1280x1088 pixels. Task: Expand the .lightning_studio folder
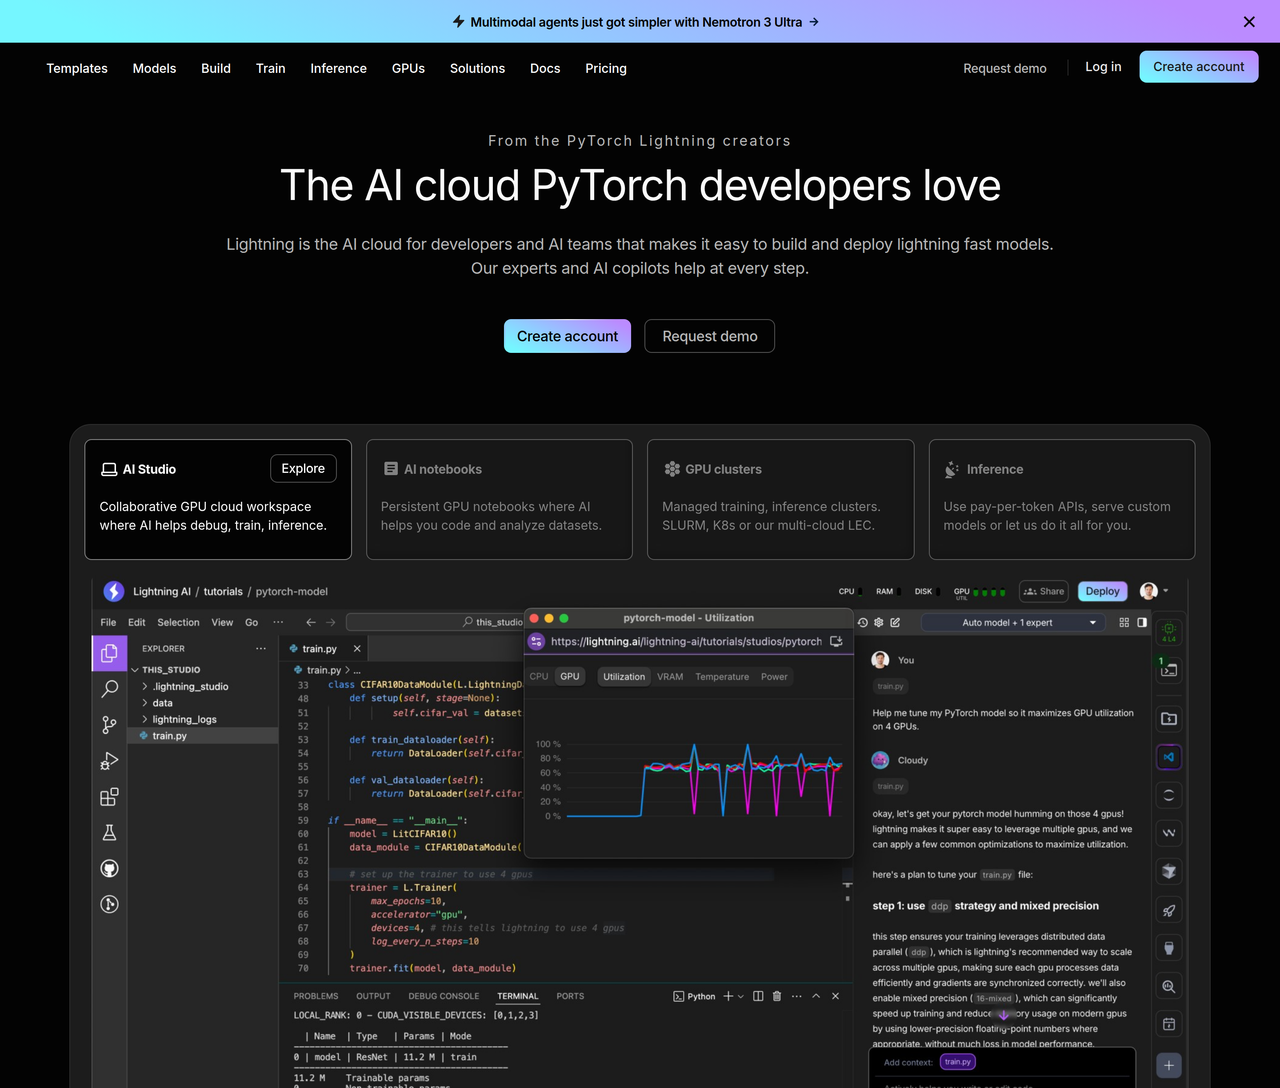tap(186, 687)
